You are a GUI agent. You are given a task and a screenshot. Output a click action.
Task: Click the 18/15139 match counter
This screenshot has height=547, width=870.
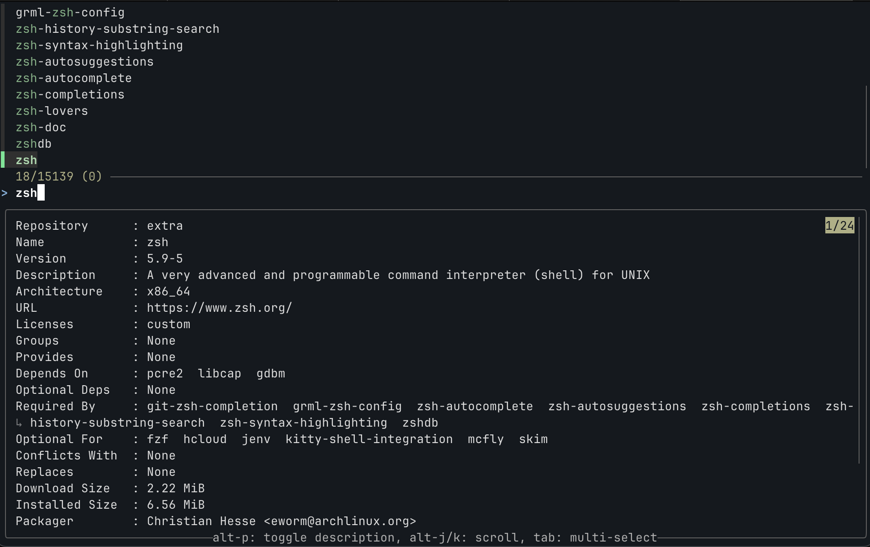coord(58,177)
